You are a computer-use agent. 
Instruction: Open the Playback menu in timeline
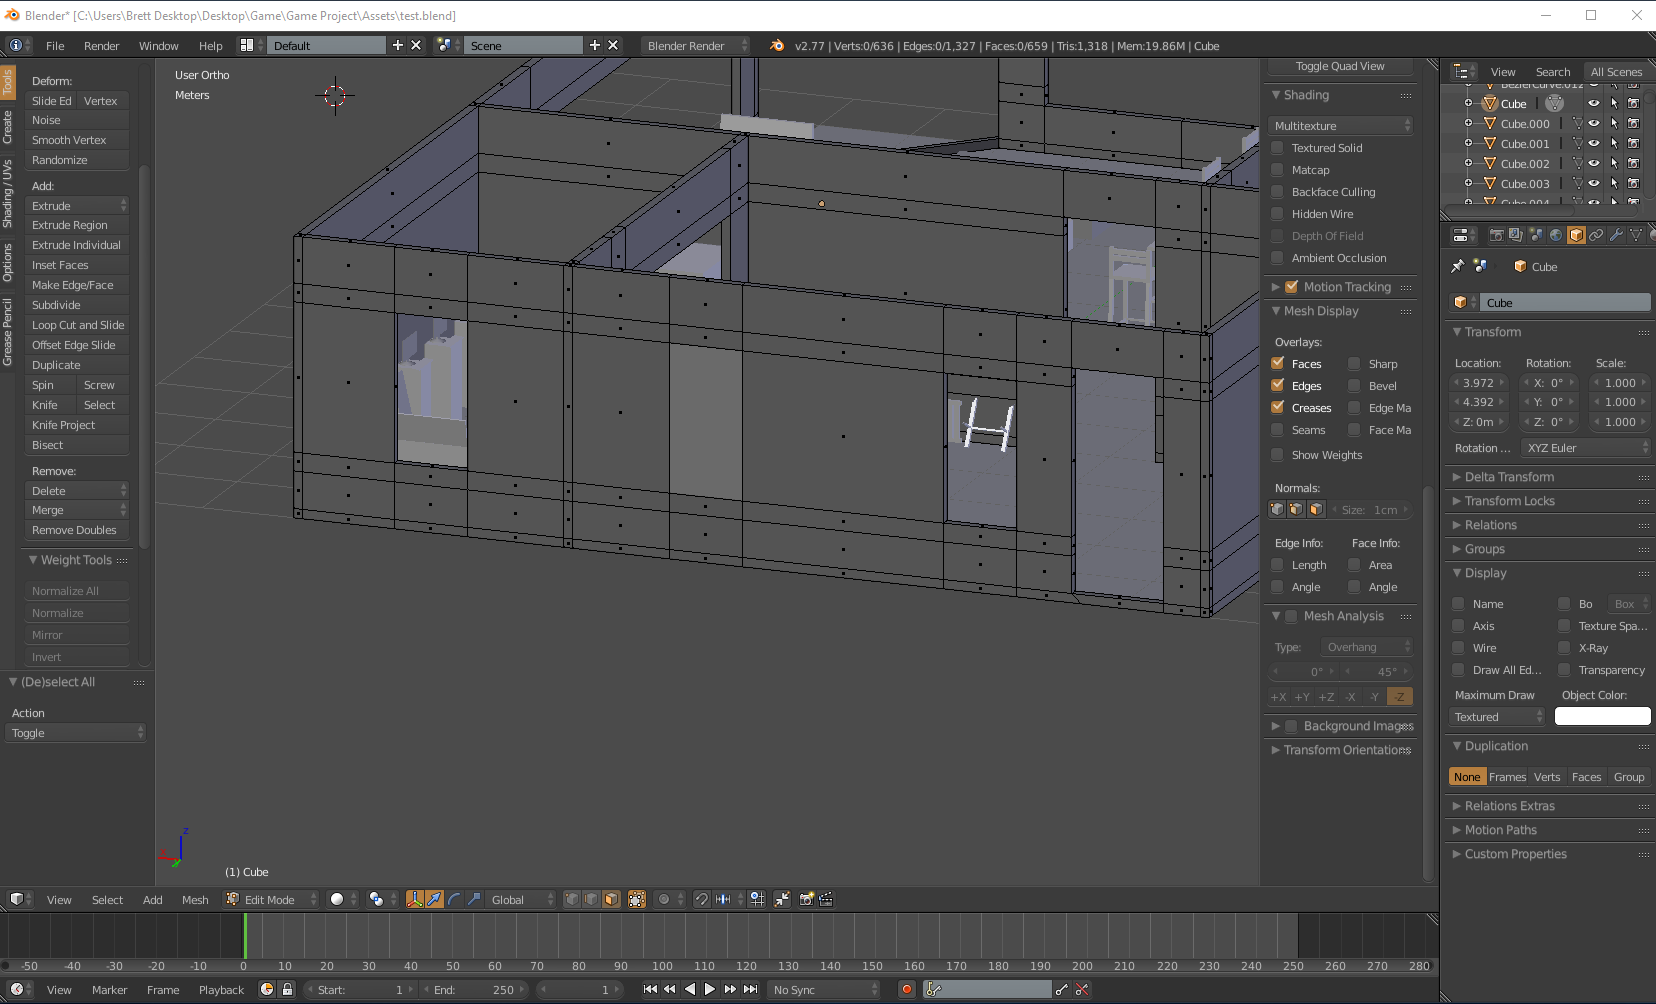coord(221,990)
